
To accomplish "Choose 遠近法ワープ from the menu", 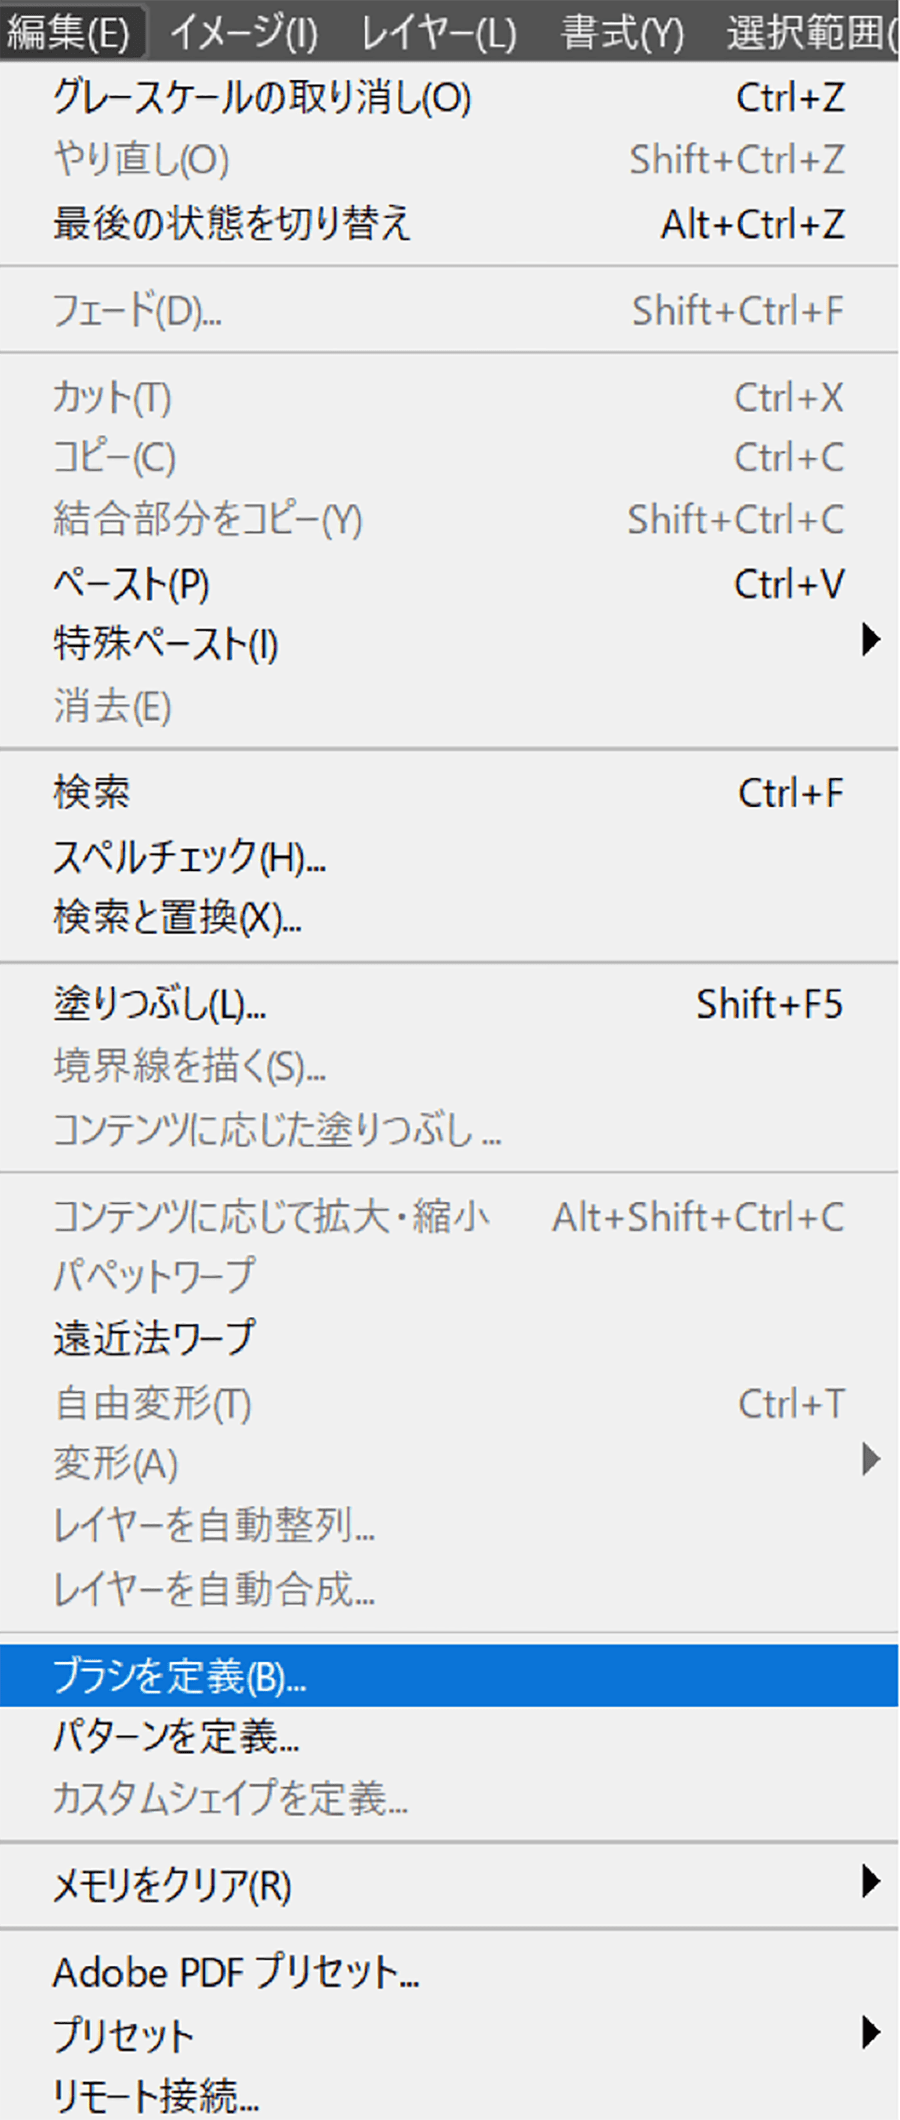I will pyautogui.click(x=155, y=1338).
